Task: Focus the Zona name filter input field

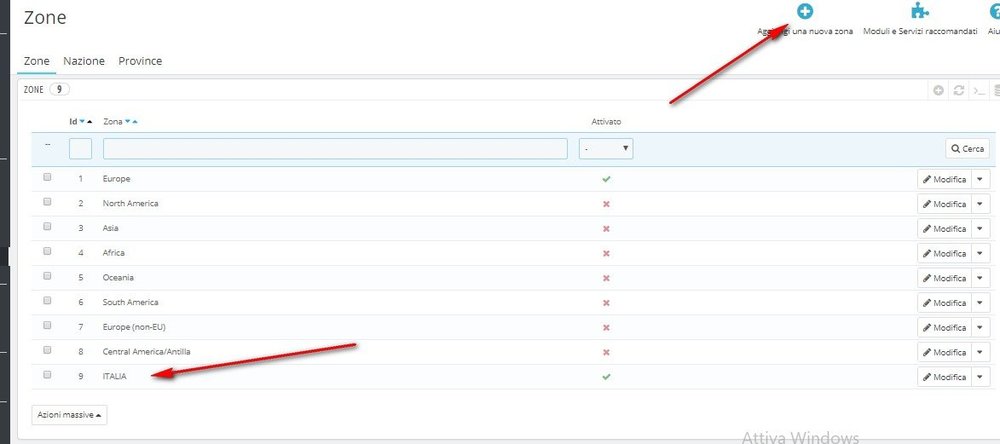Action: coord(335,149)
